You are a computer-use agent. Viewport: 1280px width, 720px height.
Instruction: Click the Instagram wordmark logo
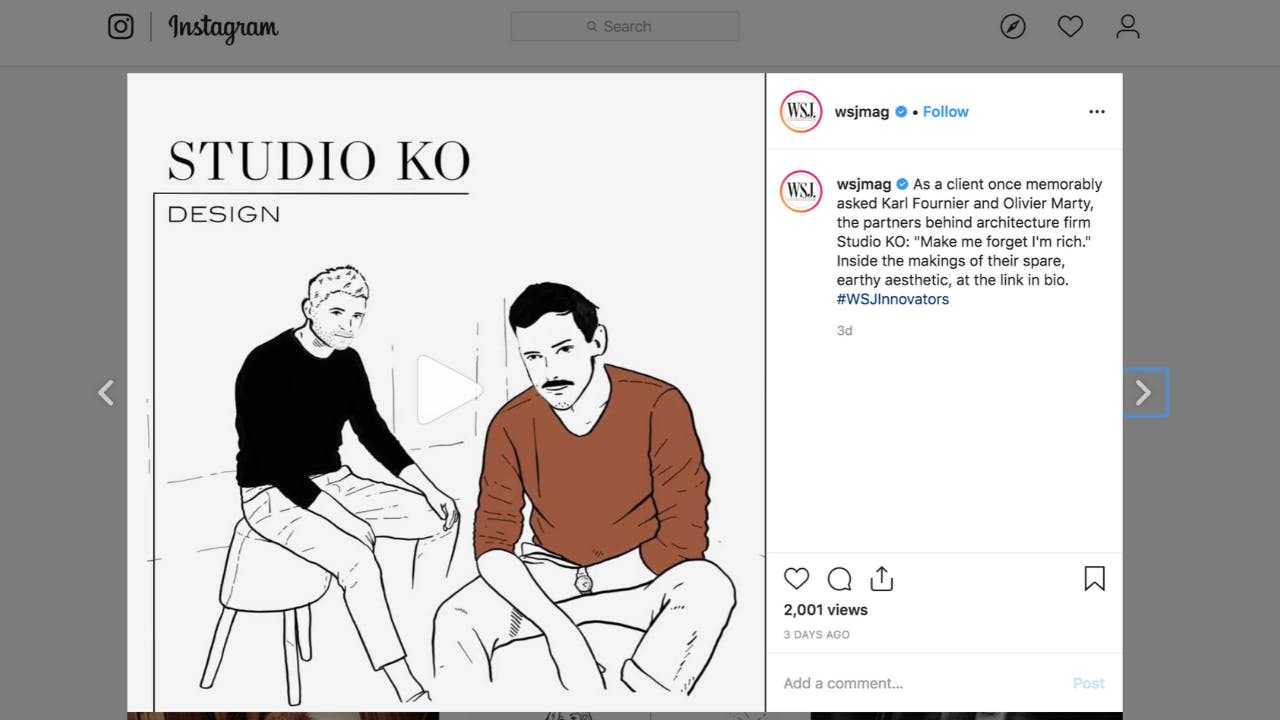[223, 28]
